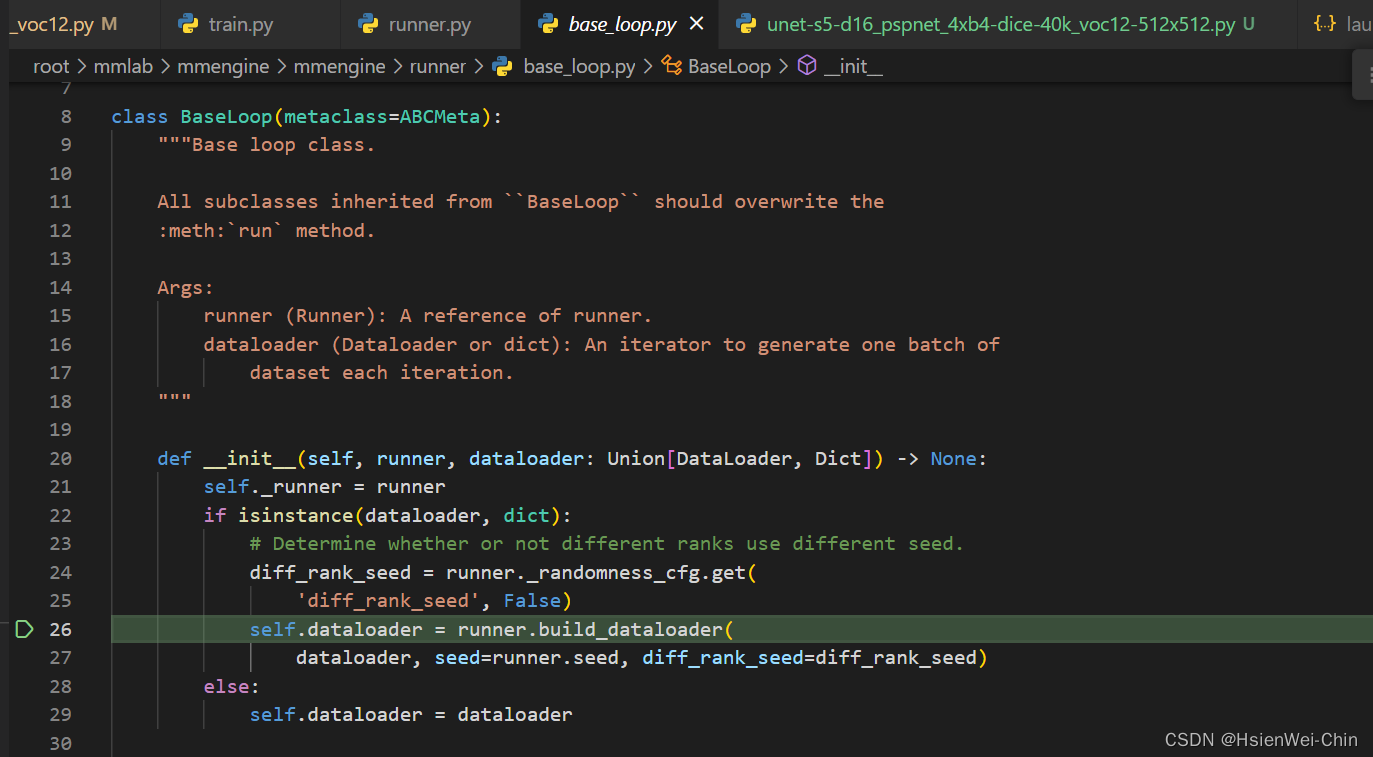The height and width of the screenshot is (757, 1373).
Task: Click the Python icon on unet-s5-d16 tab
Action: (x=746, y=24)
